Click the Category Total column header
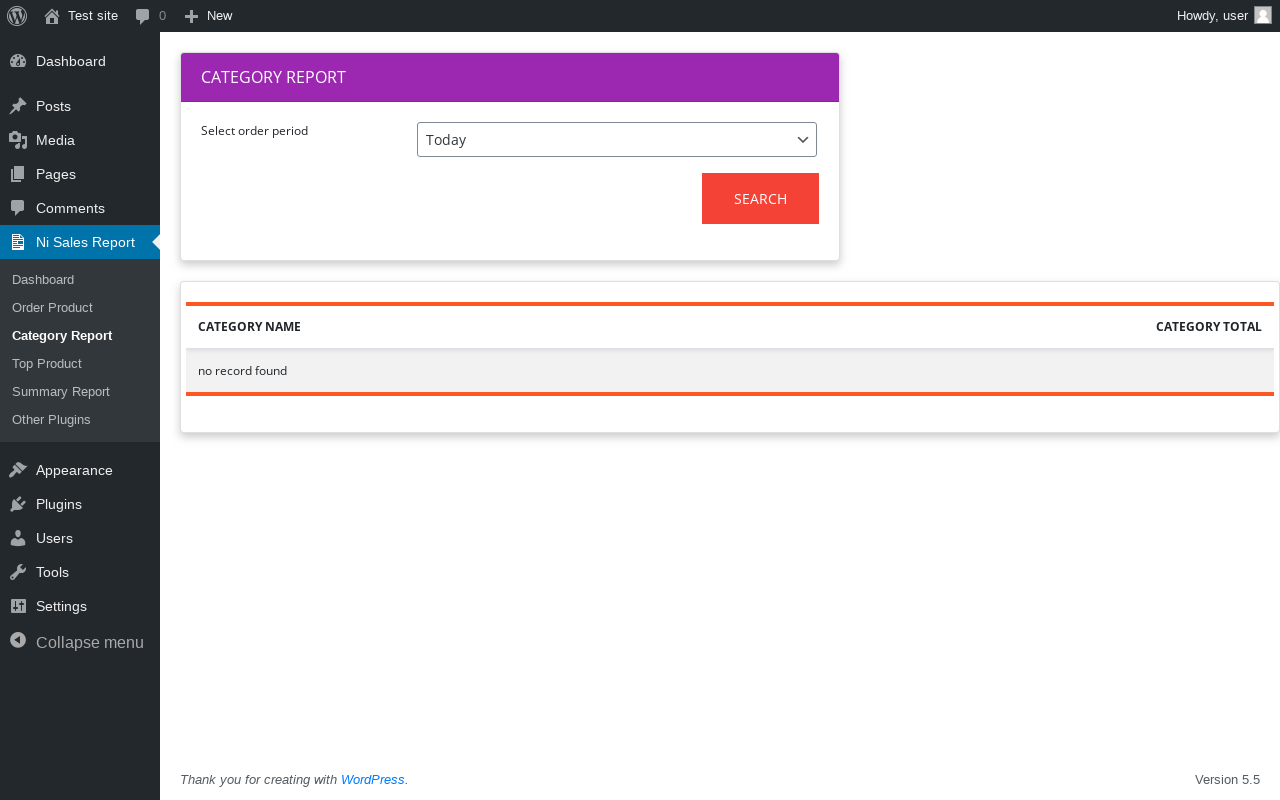 click(1208, 327)
